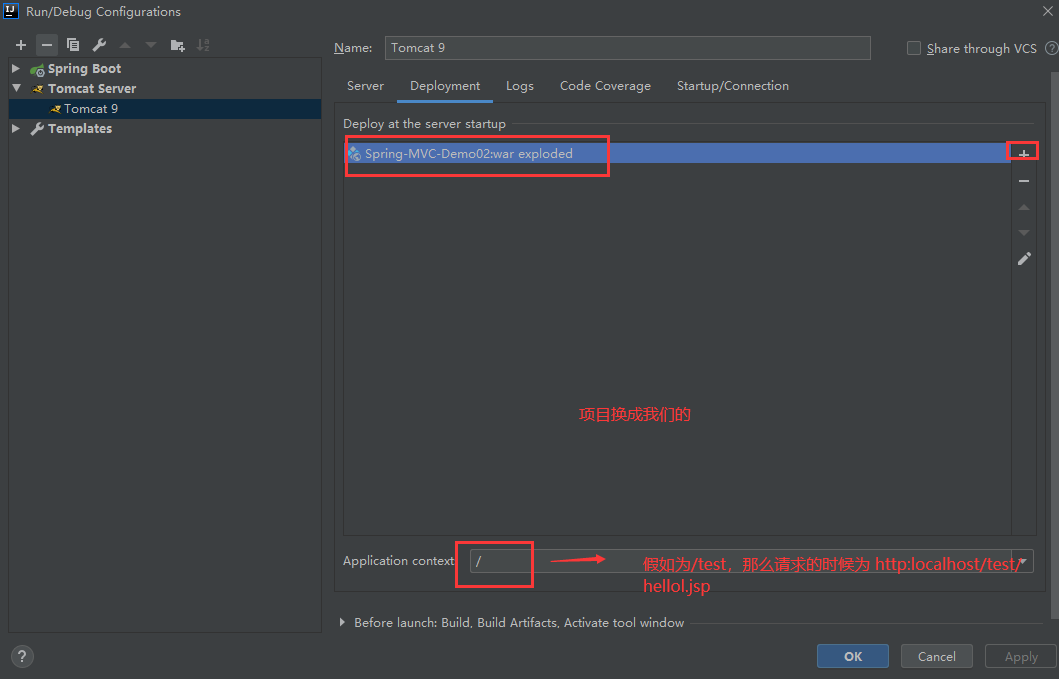Enable Share through VCS checkbox

tap(914, 48)
